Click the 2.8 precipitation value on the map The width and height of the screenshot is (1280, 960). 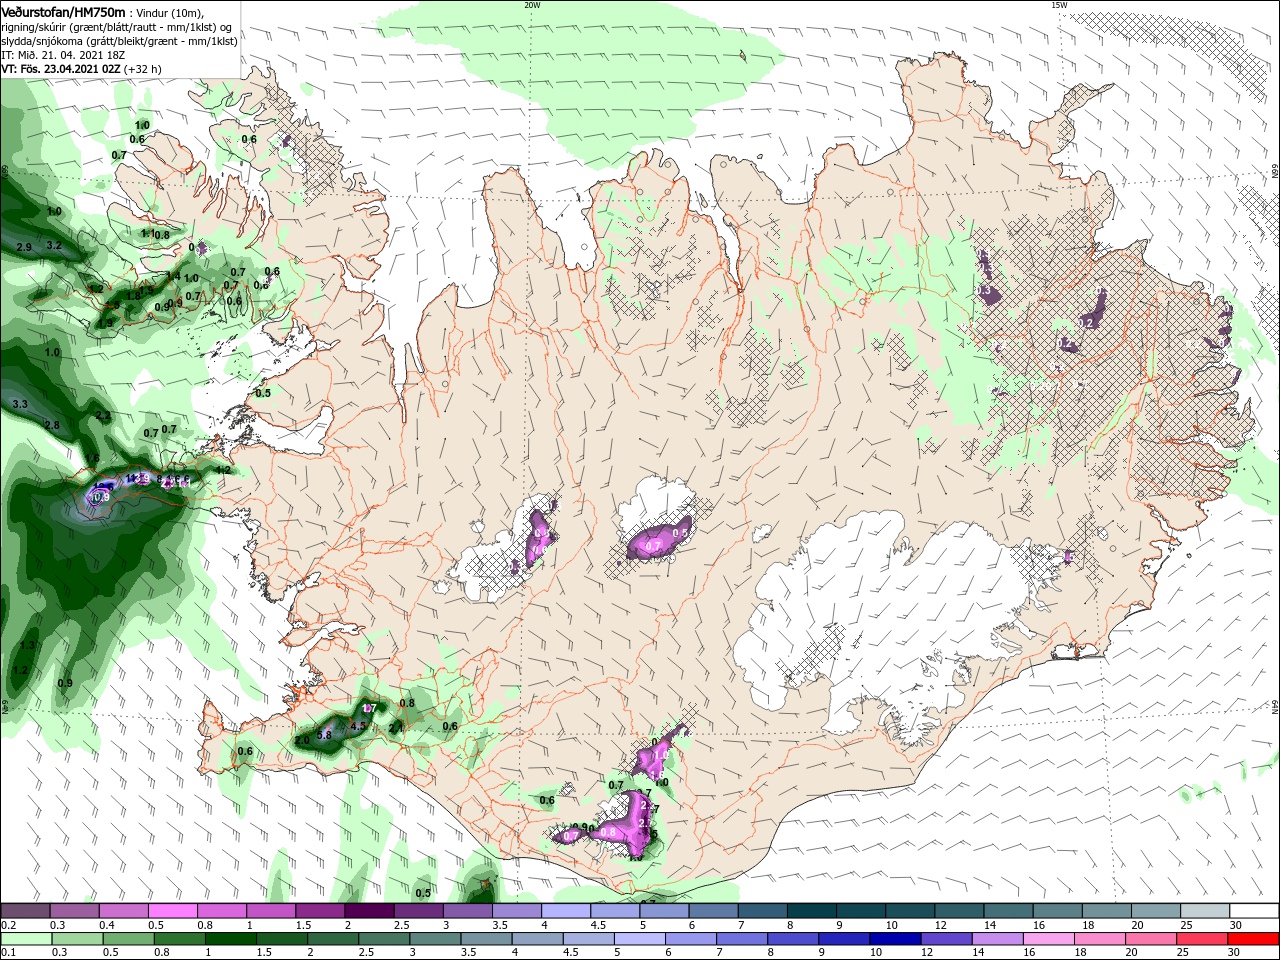coord(52,425)
